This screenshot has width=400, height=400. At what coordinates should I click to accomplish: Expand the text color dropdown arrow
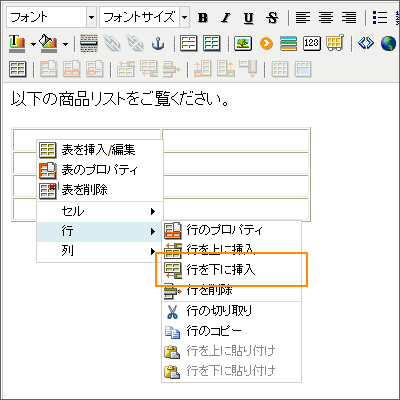point(33,44)
